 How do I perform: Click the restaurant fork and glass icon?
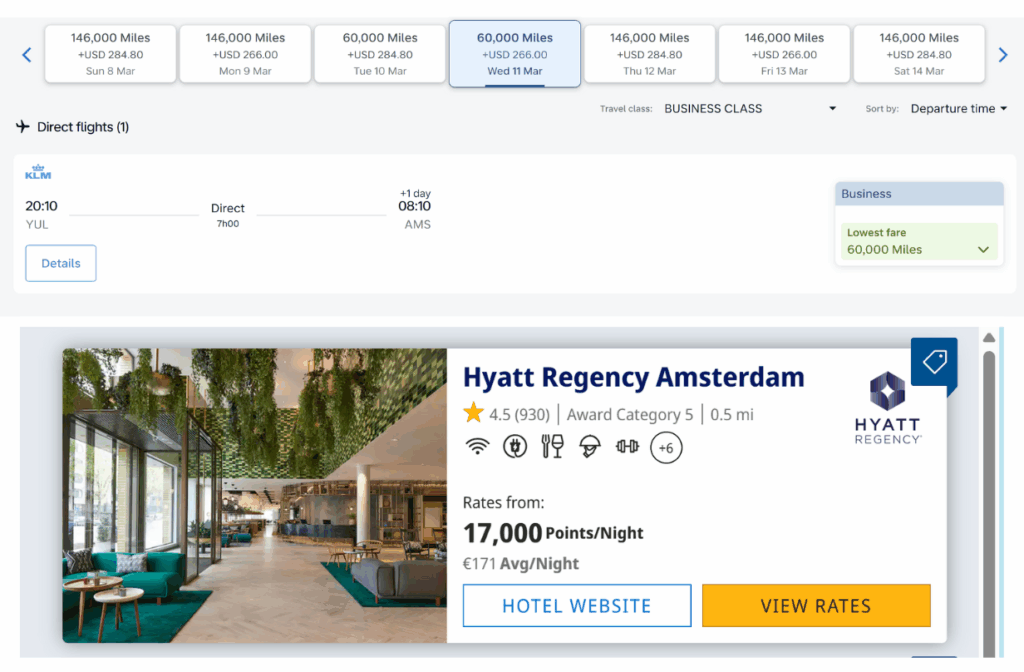552,447
